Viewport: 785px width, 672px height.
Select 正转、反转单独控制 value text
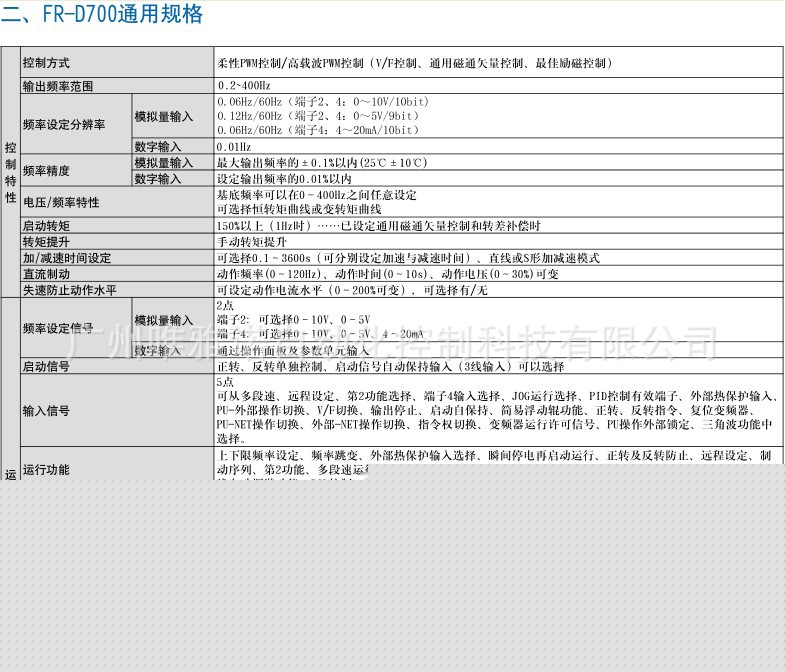[x=390, y=367]
